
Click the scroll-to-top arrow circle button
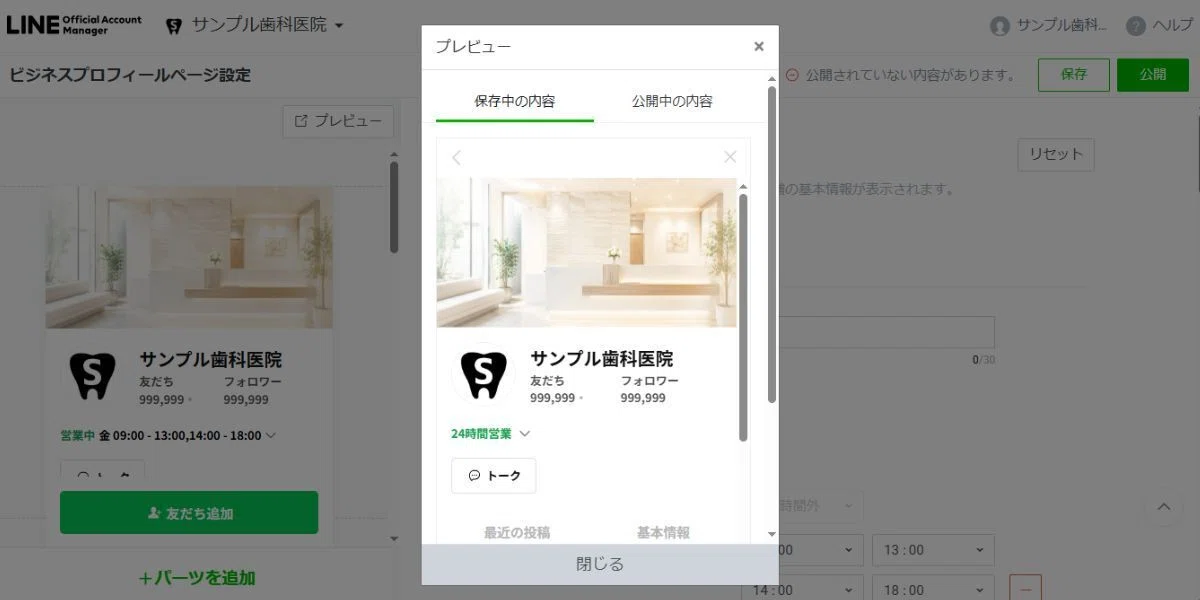pos(1163,507)
